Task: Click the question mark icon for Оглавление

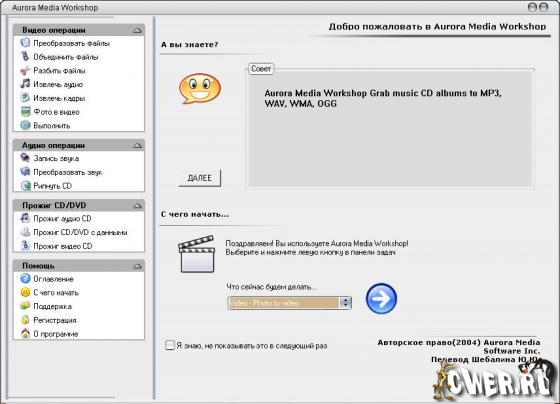Action: pyautogui.click(x=25, y=279)
